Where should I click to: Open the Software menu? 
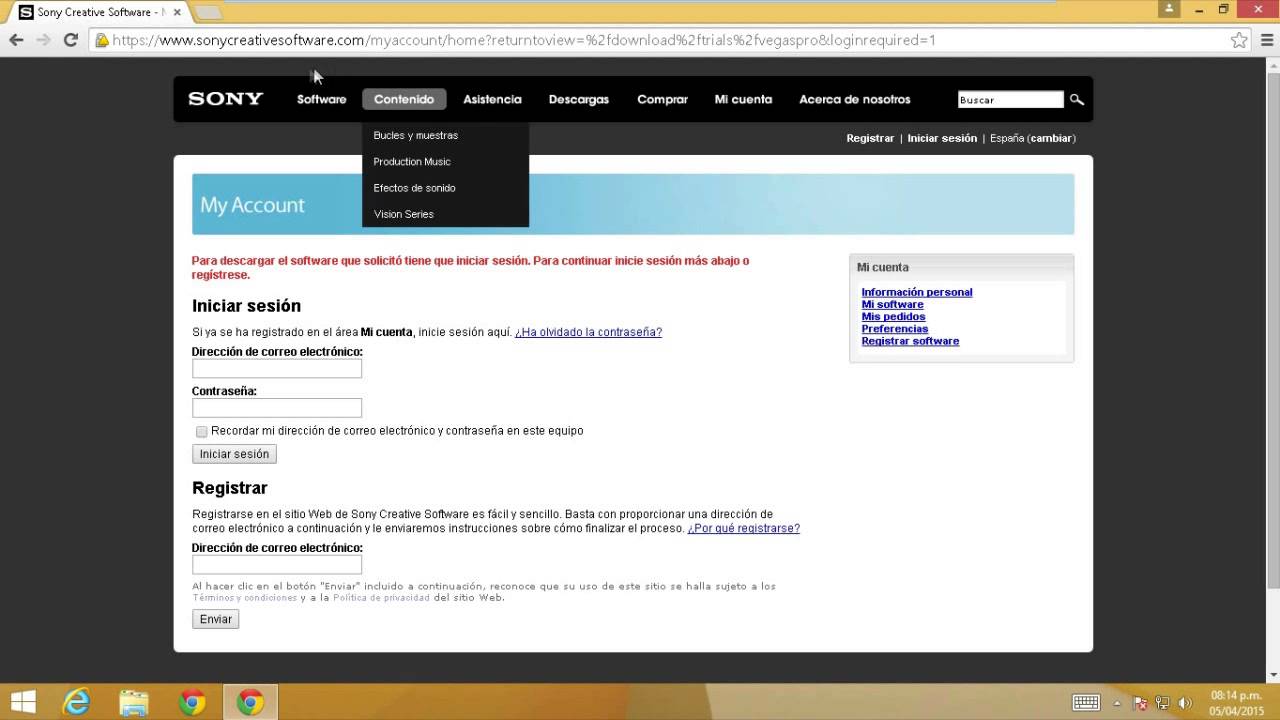click(321, 99)
